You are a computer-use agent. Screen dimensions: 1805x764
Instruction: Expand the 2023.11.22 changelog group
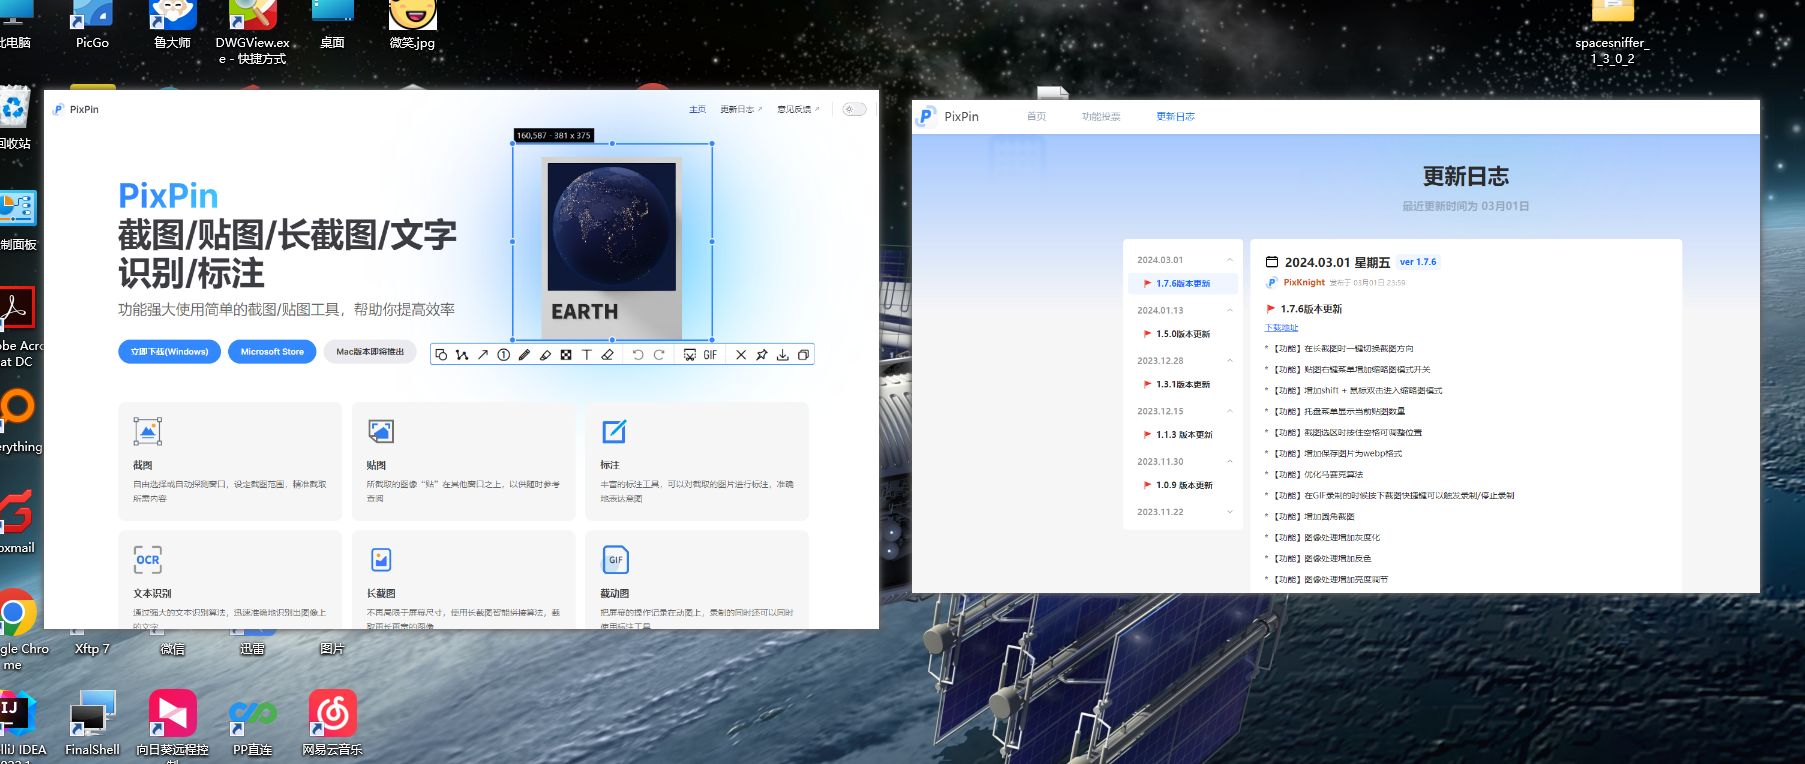click(x=1230, y=512)
